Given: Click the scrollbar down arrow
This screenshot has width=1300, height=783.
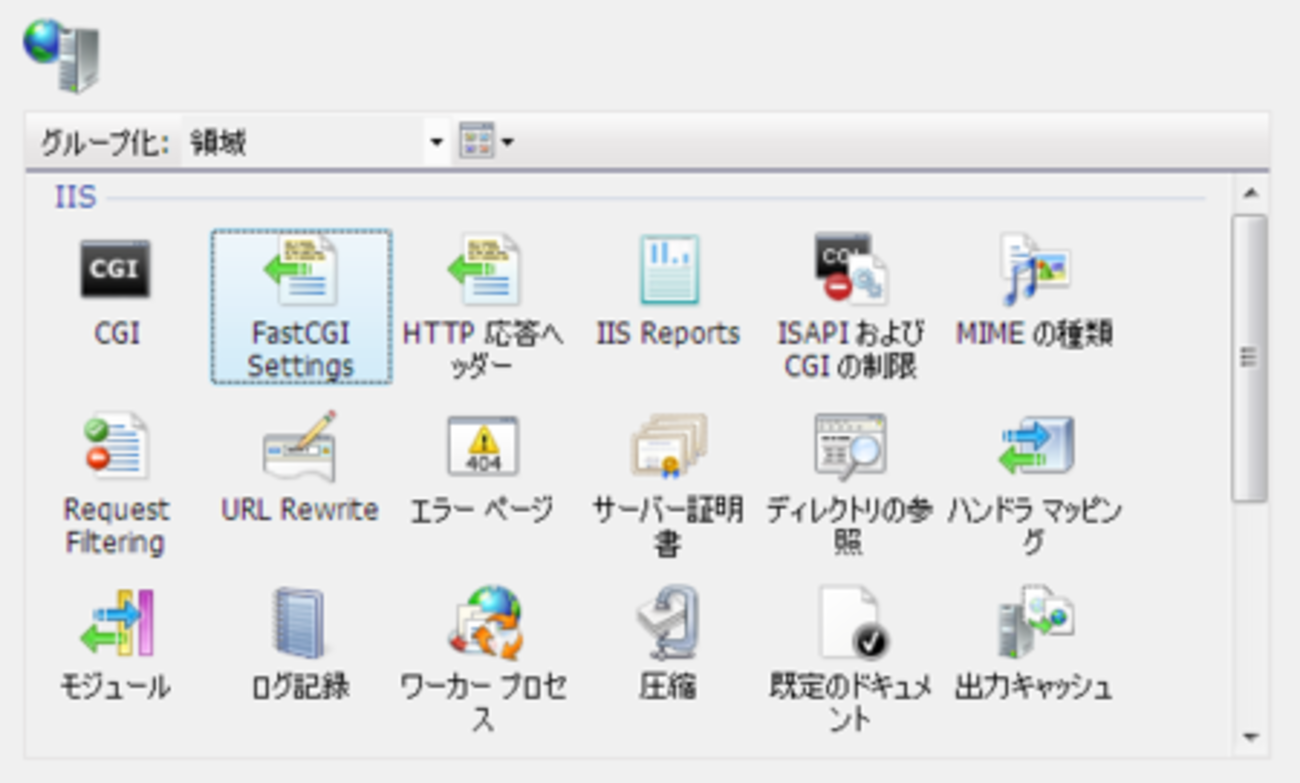Looking at the screenshot, I should (x=1250, y=738).
